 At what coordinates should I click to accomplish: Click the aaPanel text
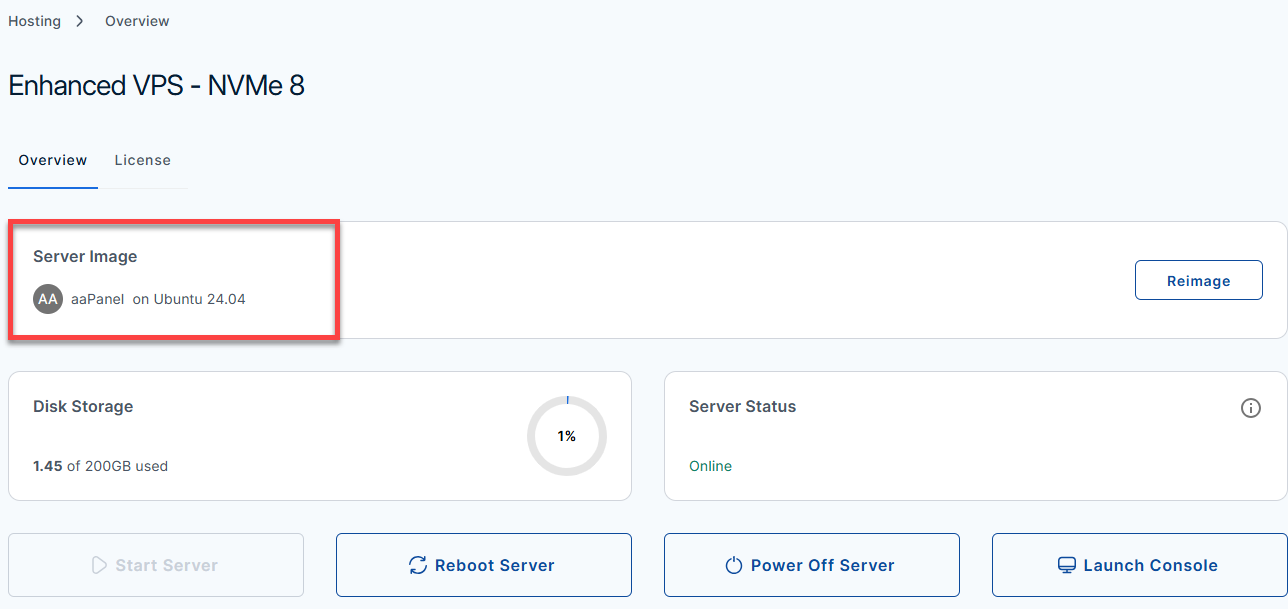click(x=98, y=299)
